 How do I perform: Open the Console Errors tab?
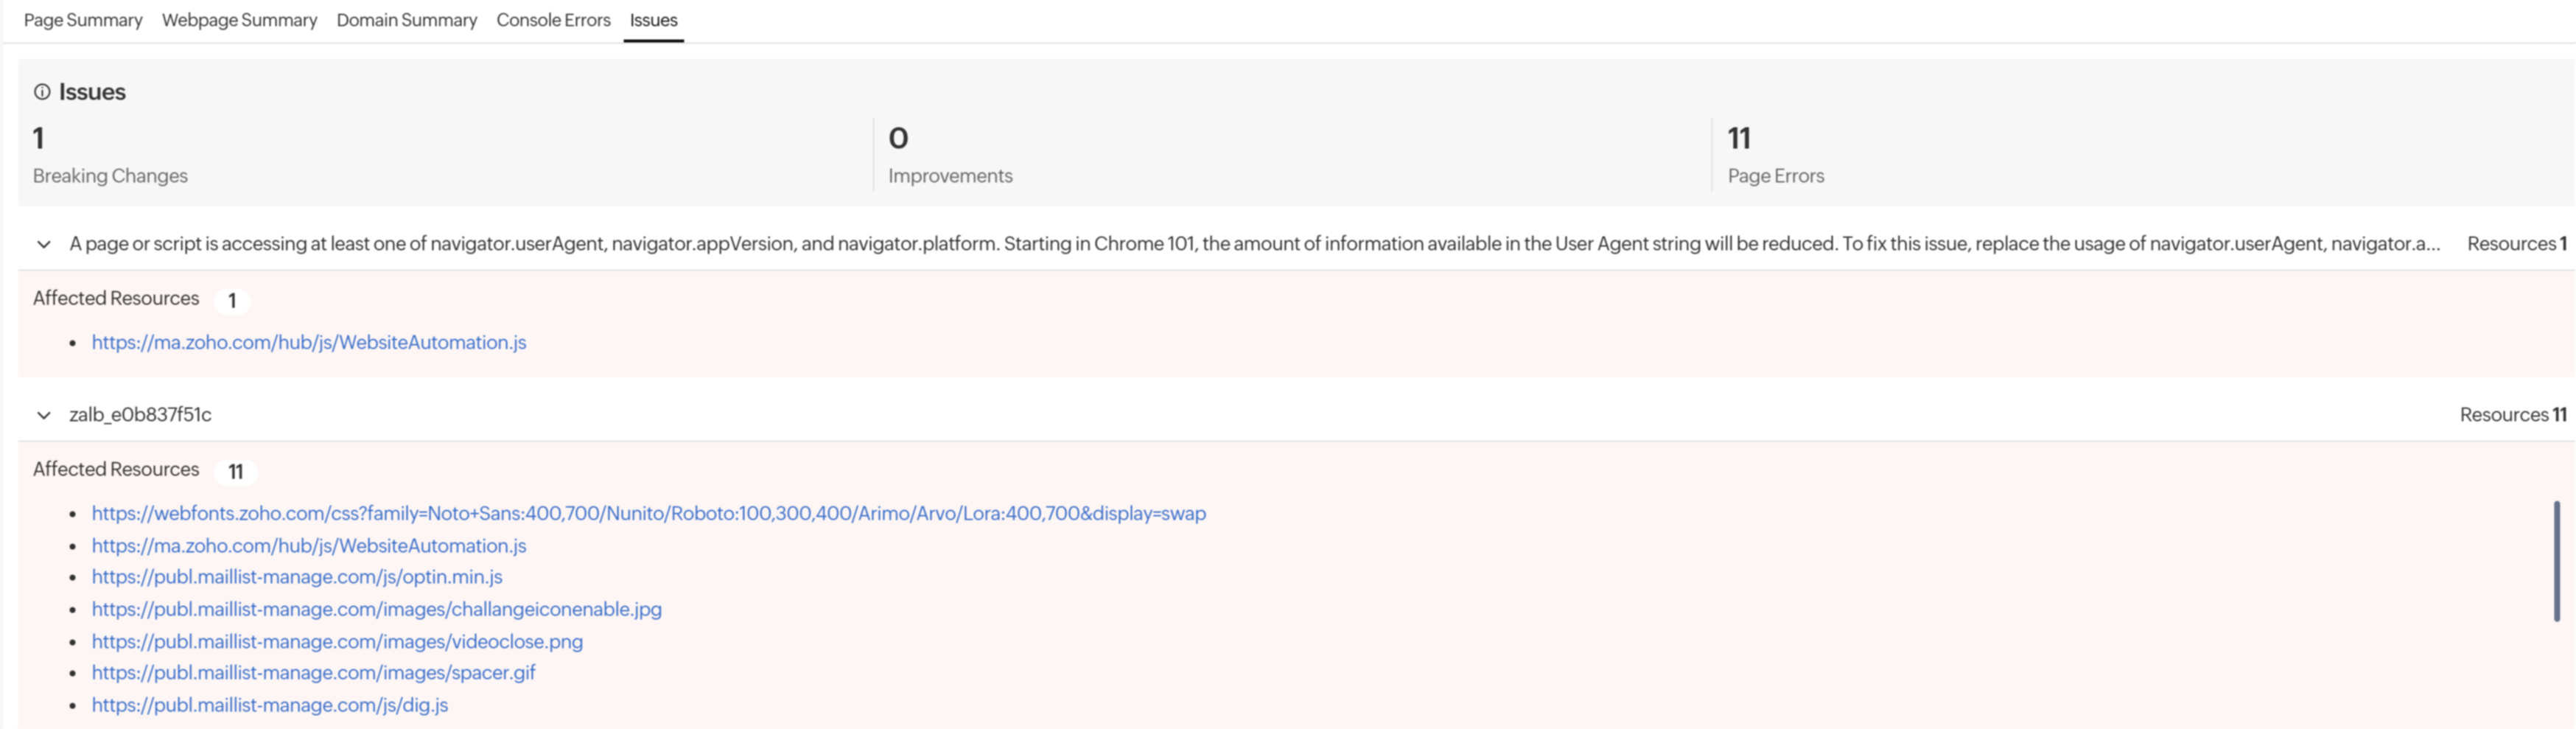point(552,20)
